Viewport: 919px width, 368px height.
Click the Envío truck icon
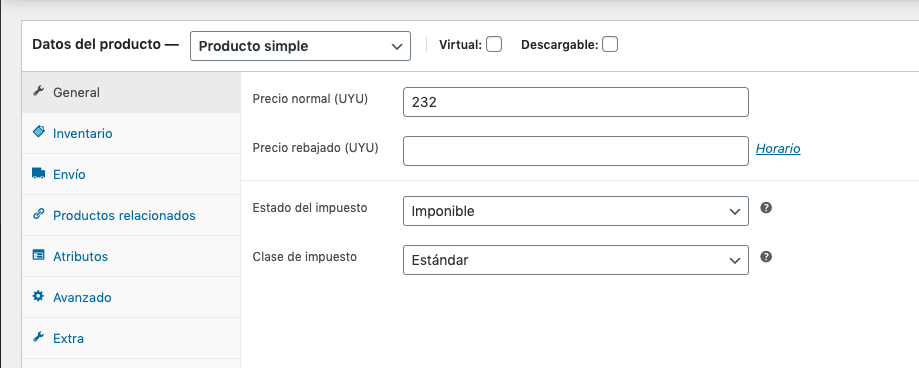click(x=38, y=173)
